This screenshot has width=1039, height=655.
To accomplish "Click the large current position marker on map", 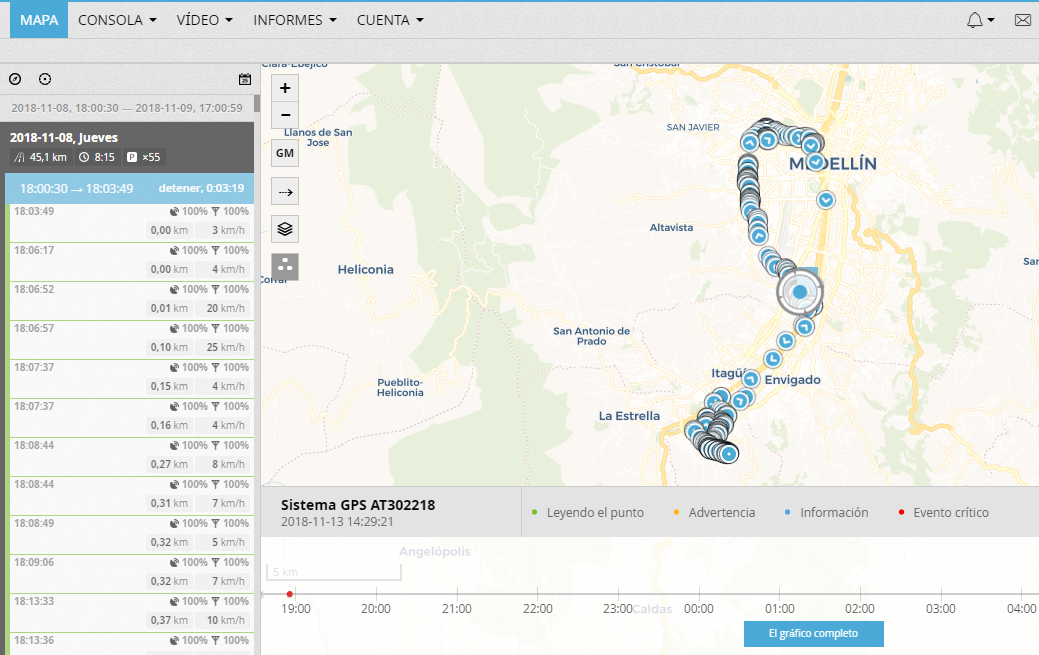I will tap(800, 292).
